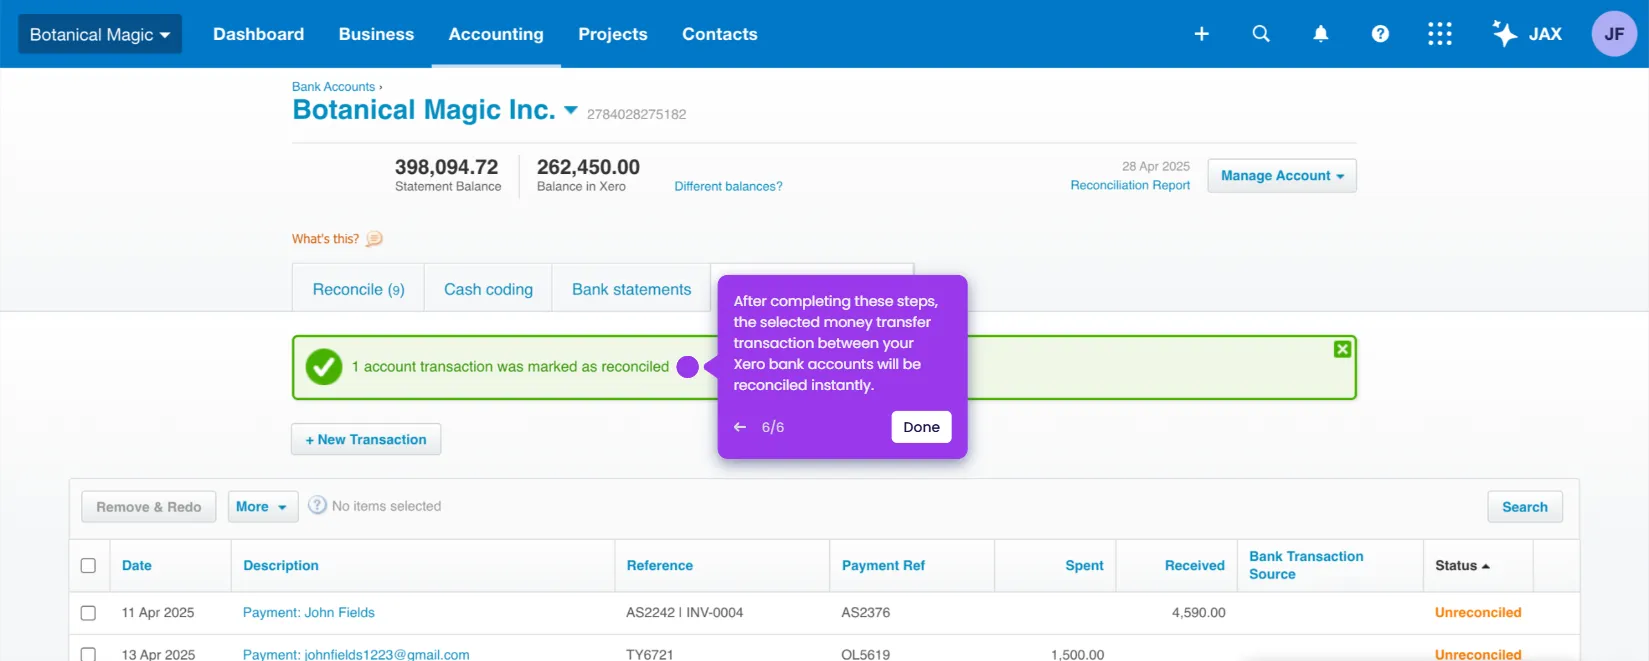Image resolution: width=1649 pixels, height=661 pixels.
Task: Sort by the Status column header
Action: tap(1462, 566)
